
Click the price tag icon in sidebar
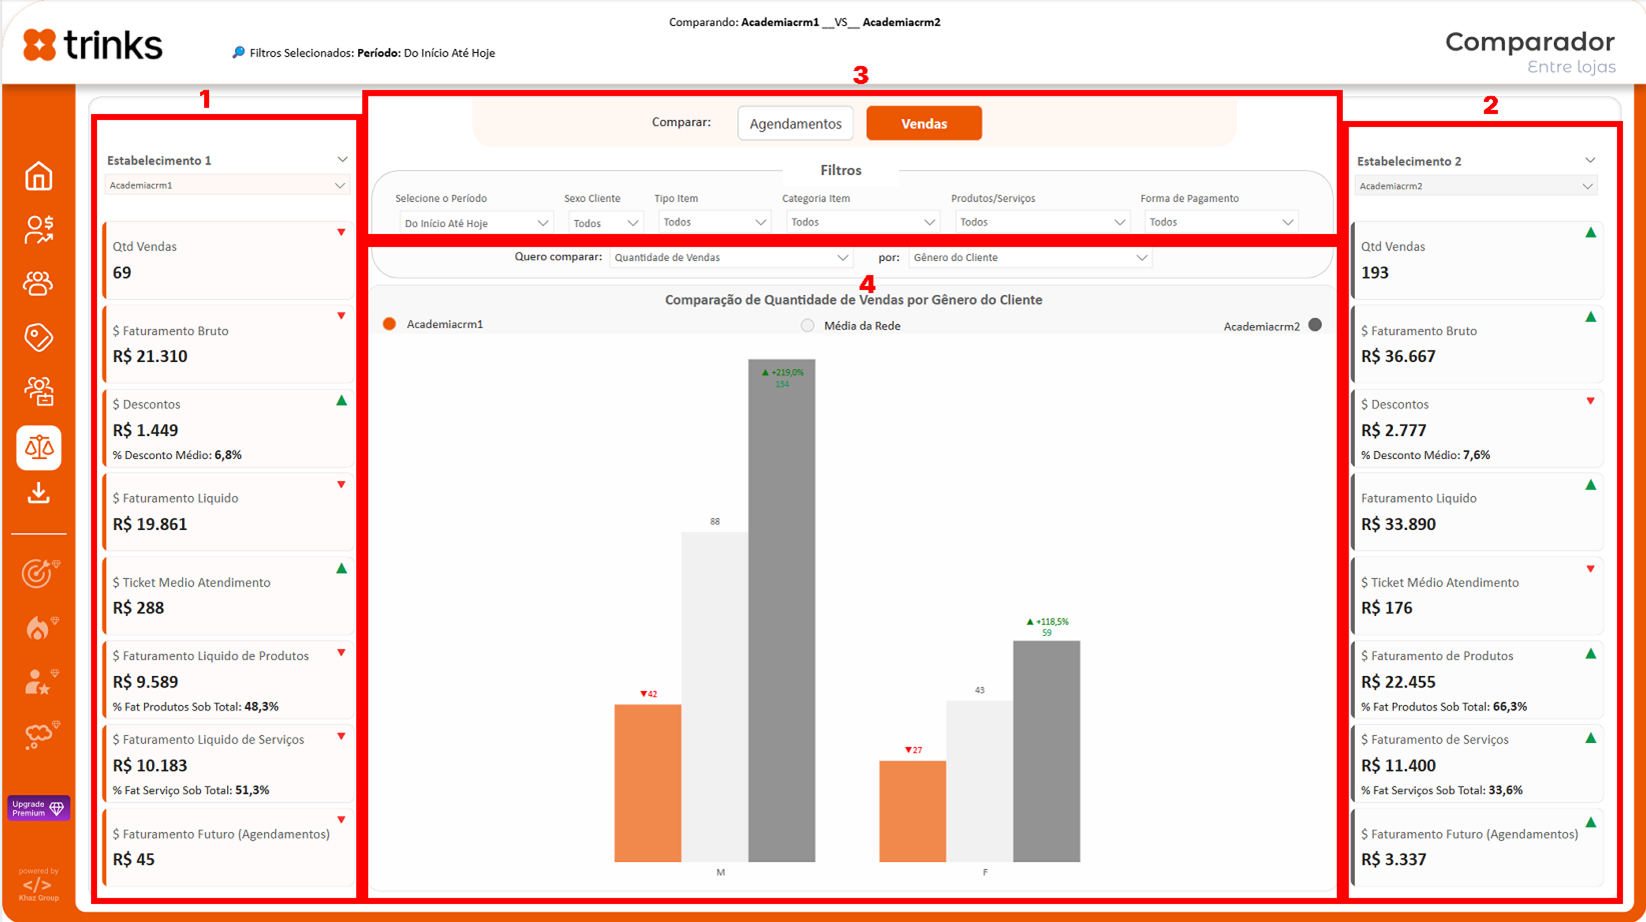38,337
